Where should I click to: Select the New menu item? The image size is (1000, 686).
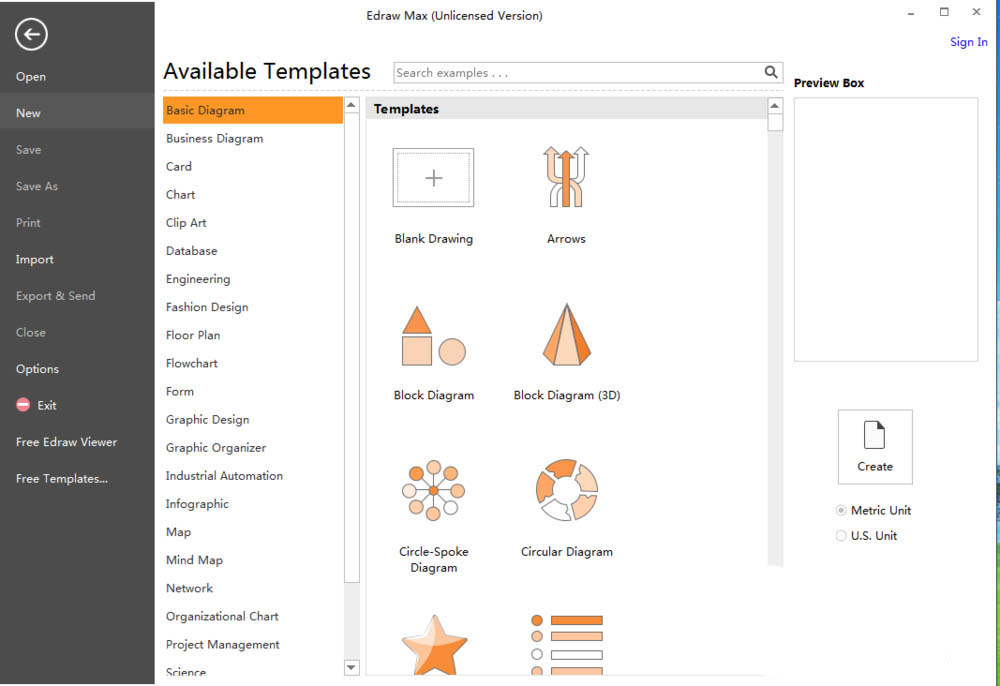pos(77,113)
